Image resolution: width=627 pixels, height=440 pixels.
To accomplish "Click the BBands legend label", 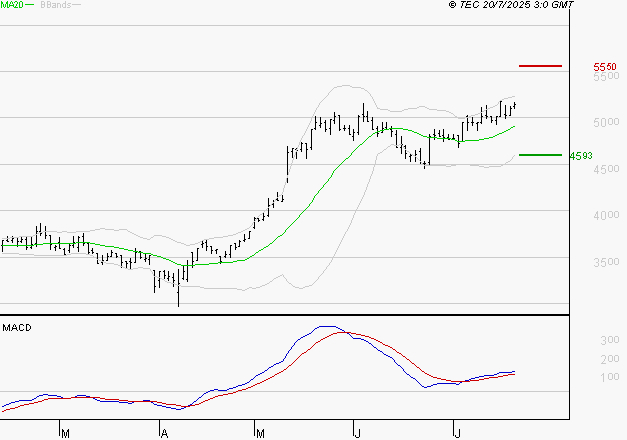I will pos(56,5).
